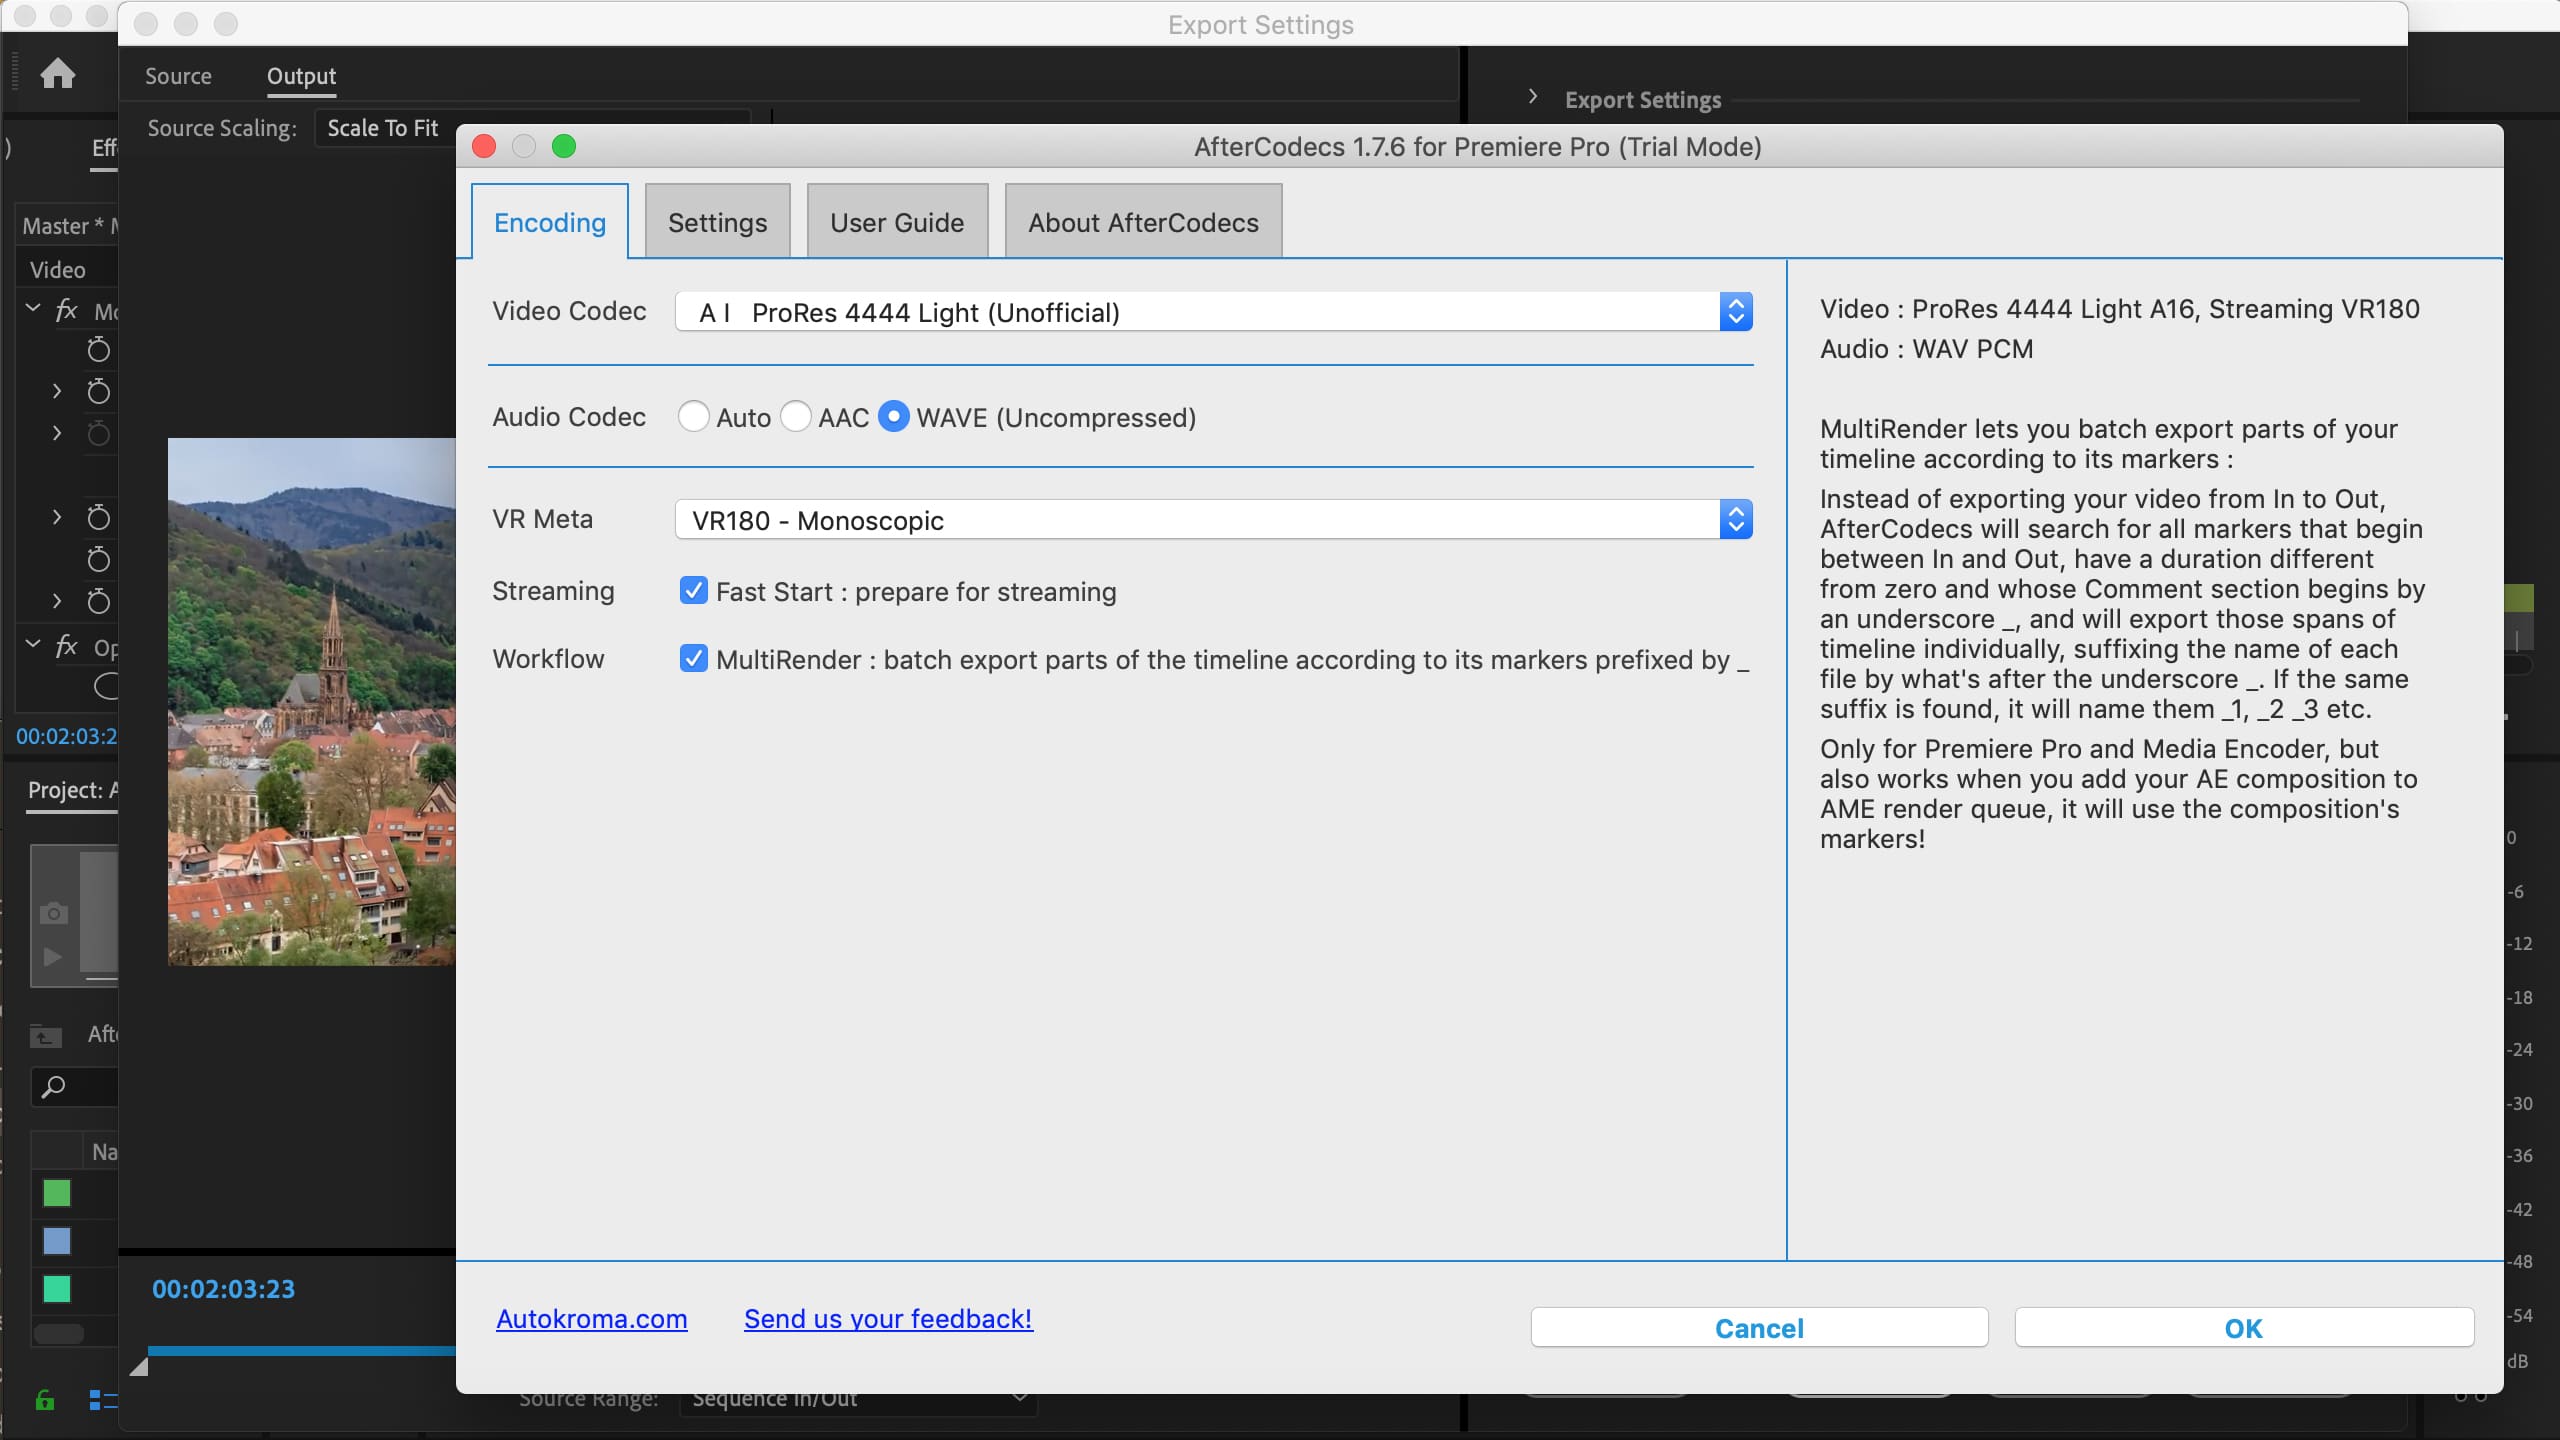Viewport: 2560px width, 1440px height.
Task: Expand the Export Settings section chevron
Action: (x=1532, y=97)
